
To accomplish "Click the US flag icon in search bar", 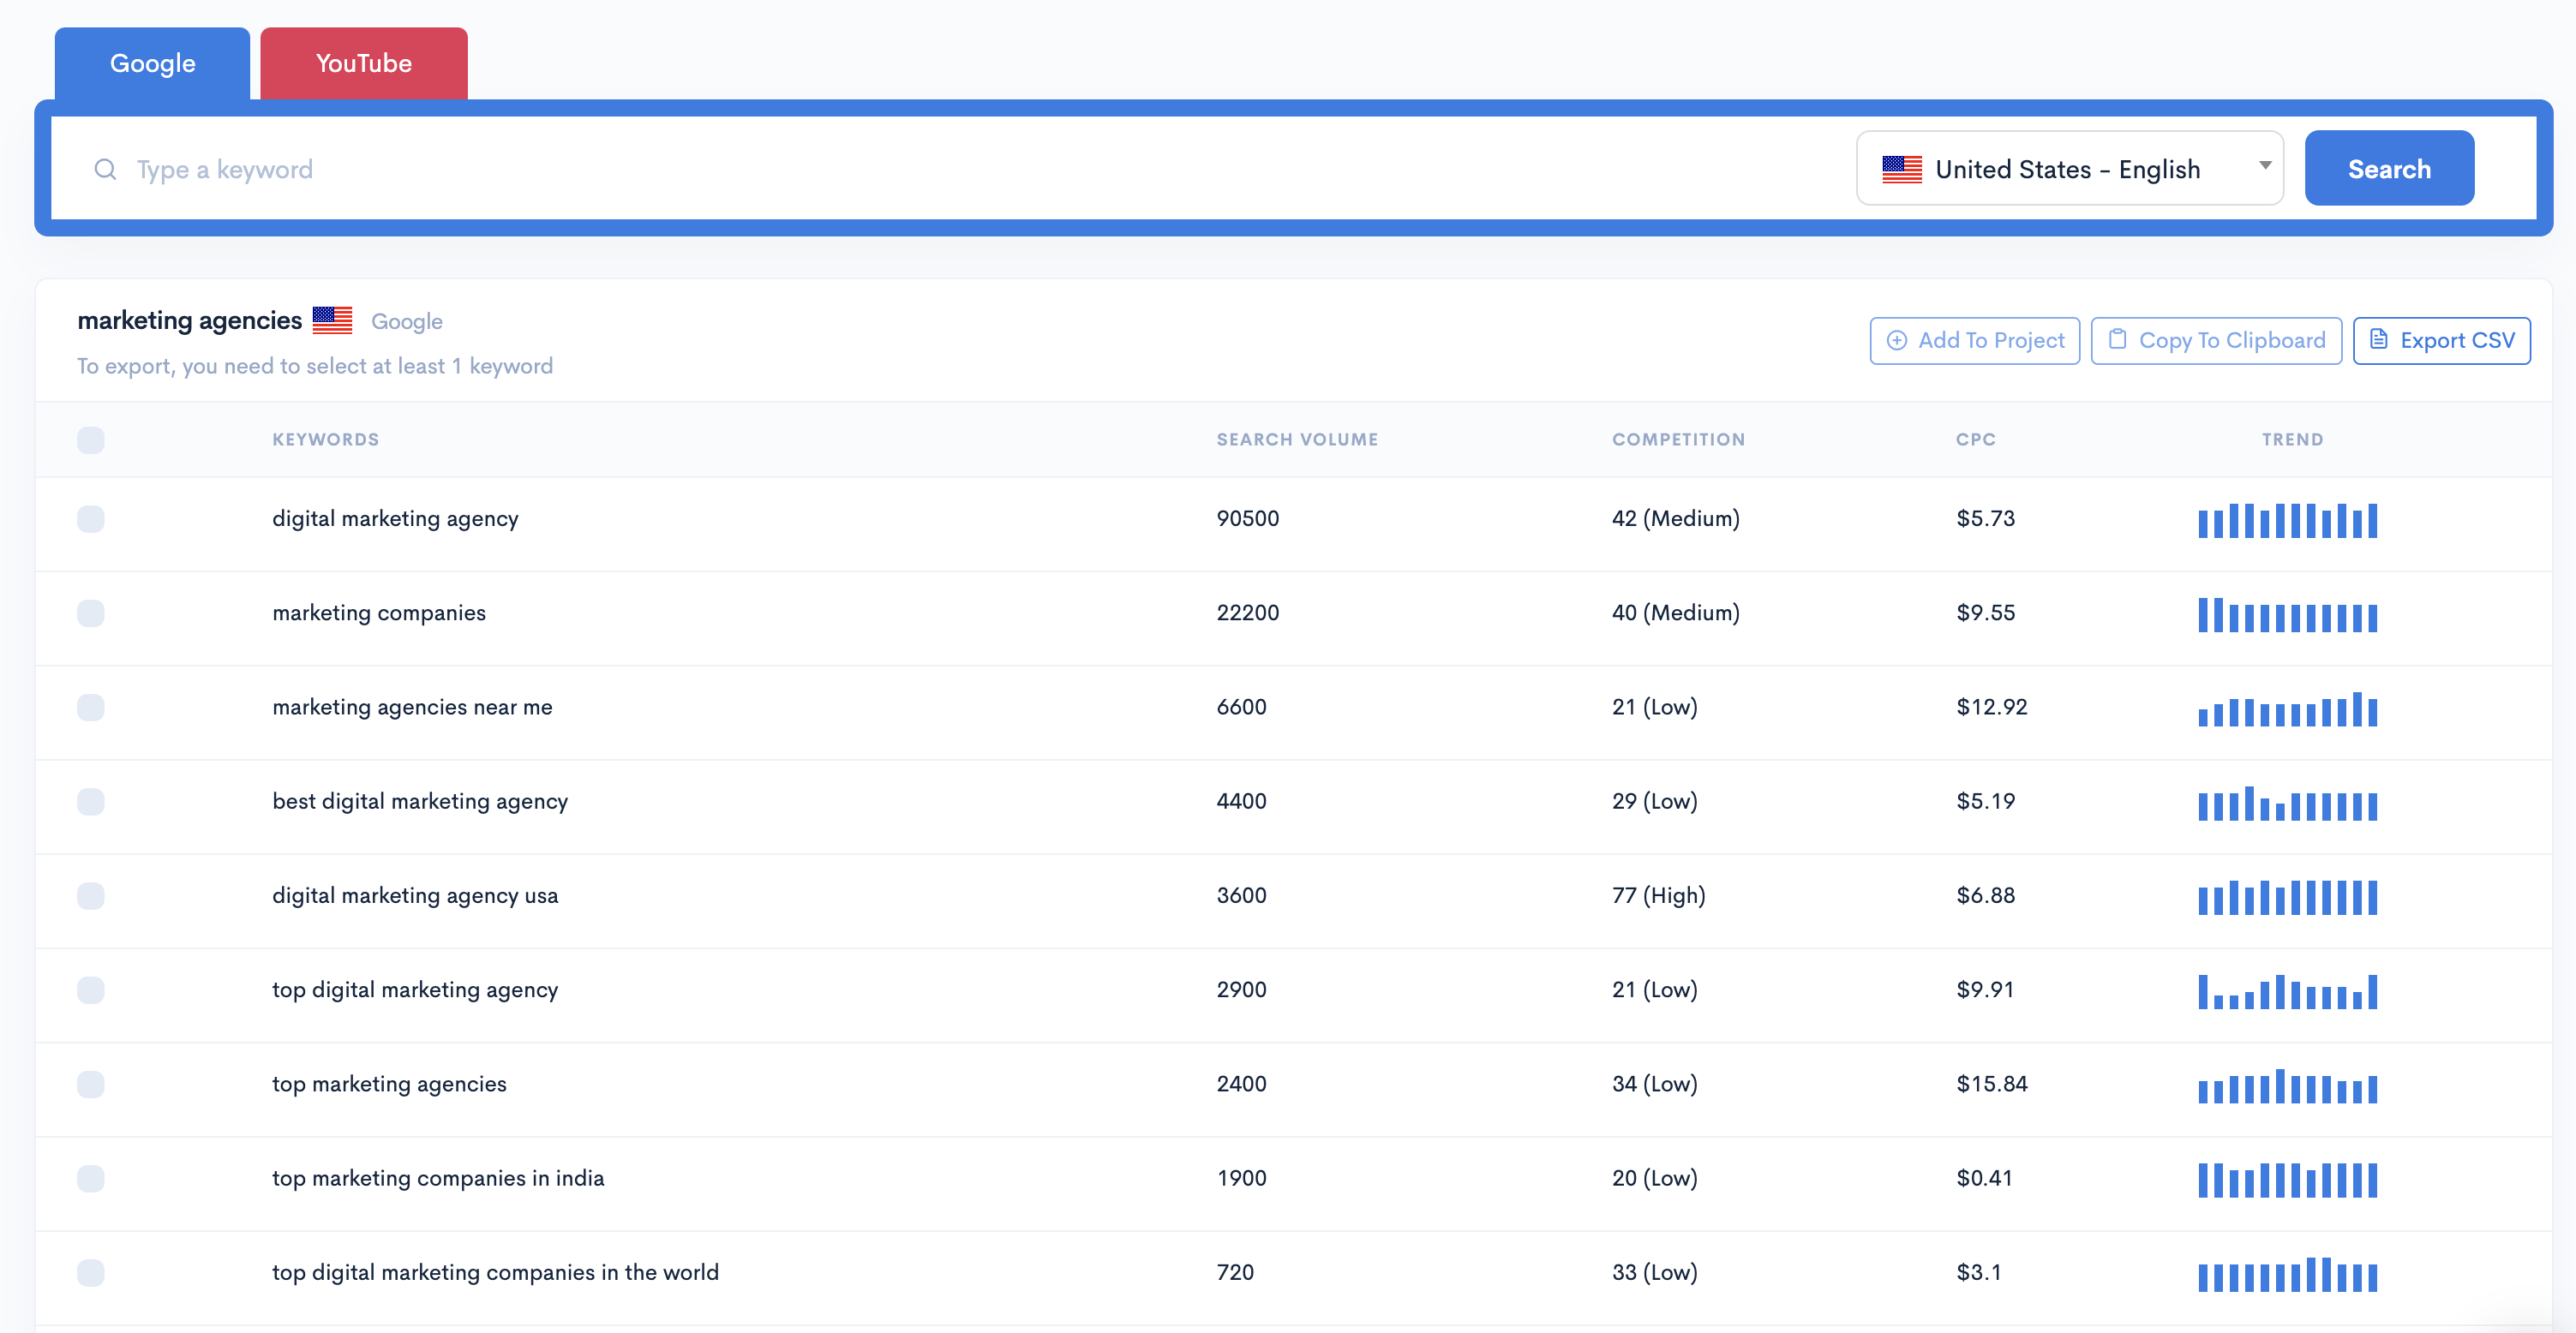I will point(1899,166).
